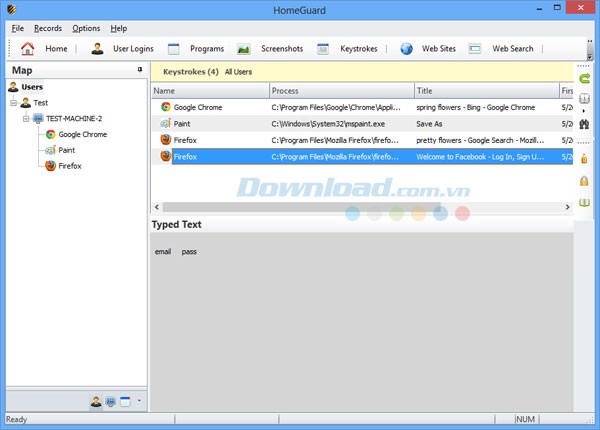Go to Home in the toolbar
This screenshot has height=430, width=600.
pyautogui.click(x=45, y=48)
